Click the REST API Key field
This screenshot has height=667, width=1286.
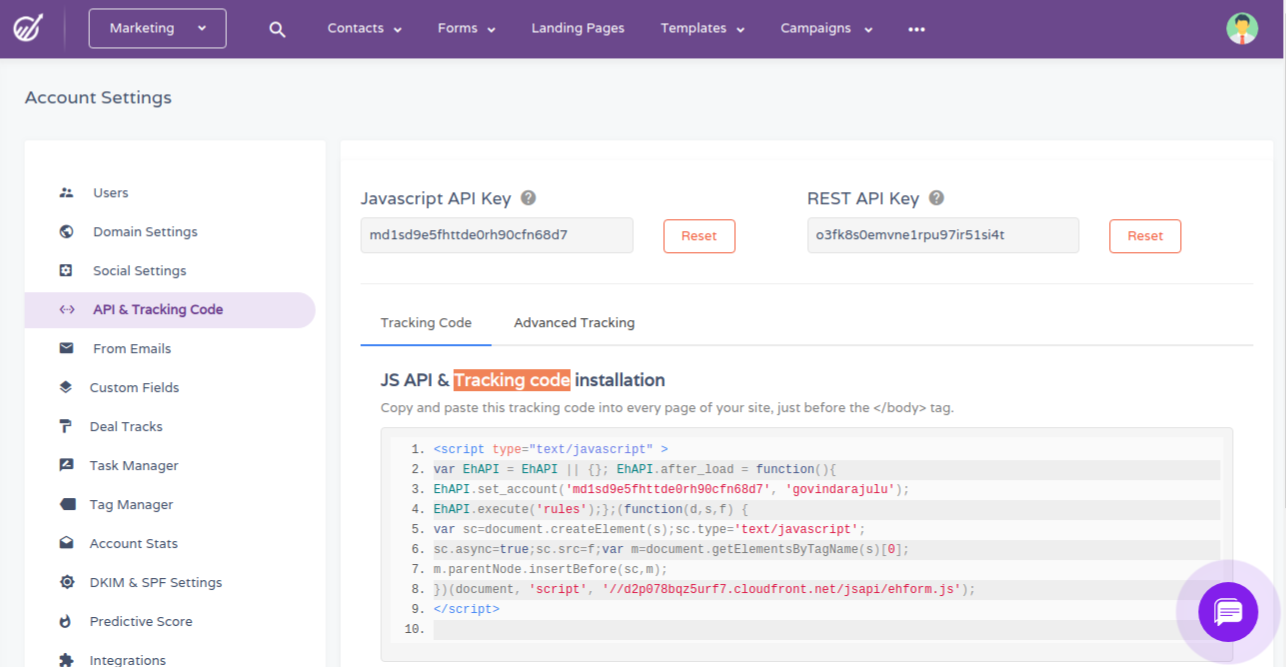943,235
